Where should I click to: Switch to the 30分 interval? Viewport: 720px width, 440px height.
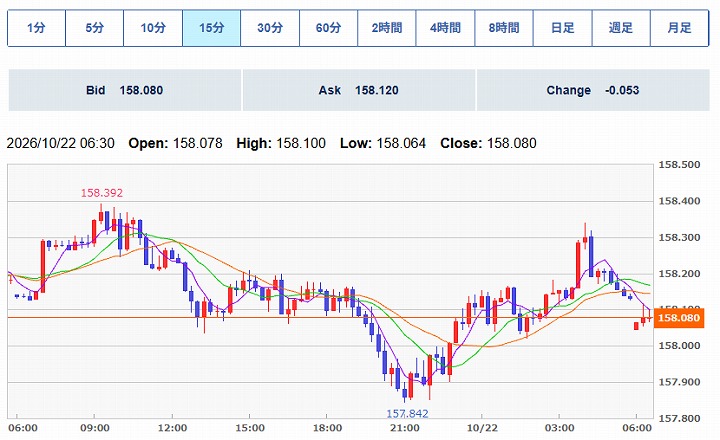270,28
